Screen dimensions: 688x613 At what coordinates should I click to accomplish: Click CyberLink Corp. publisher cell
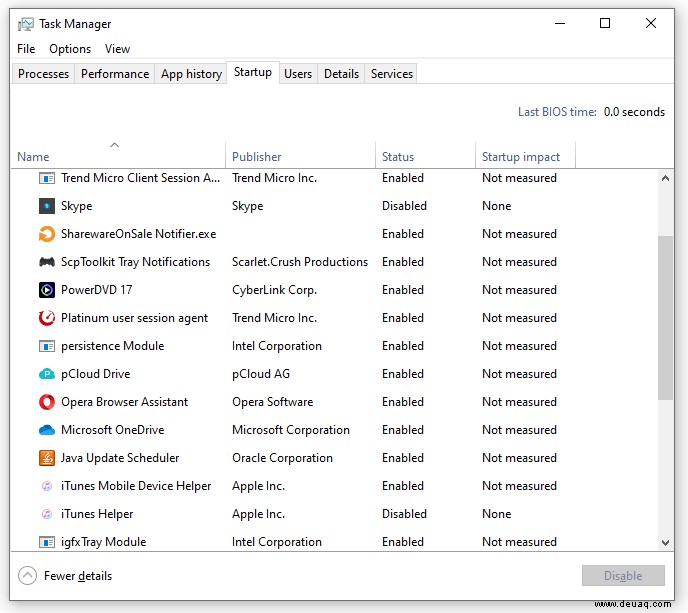coord(274,290)
